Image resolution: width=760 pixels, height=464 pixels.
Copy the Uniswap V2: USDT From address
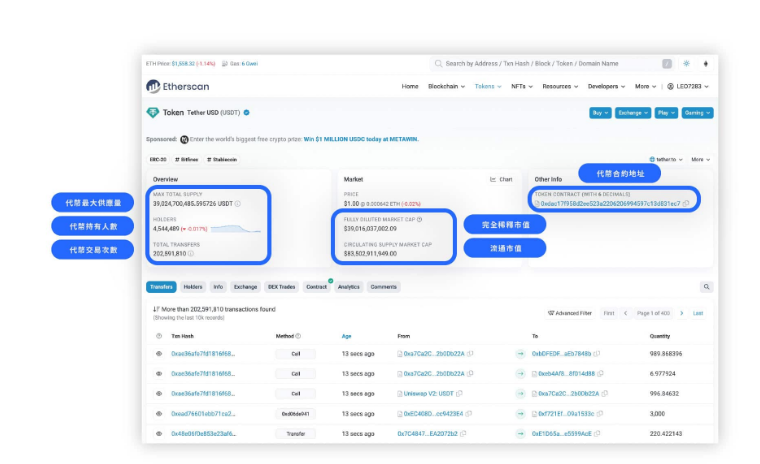point(459,394)
